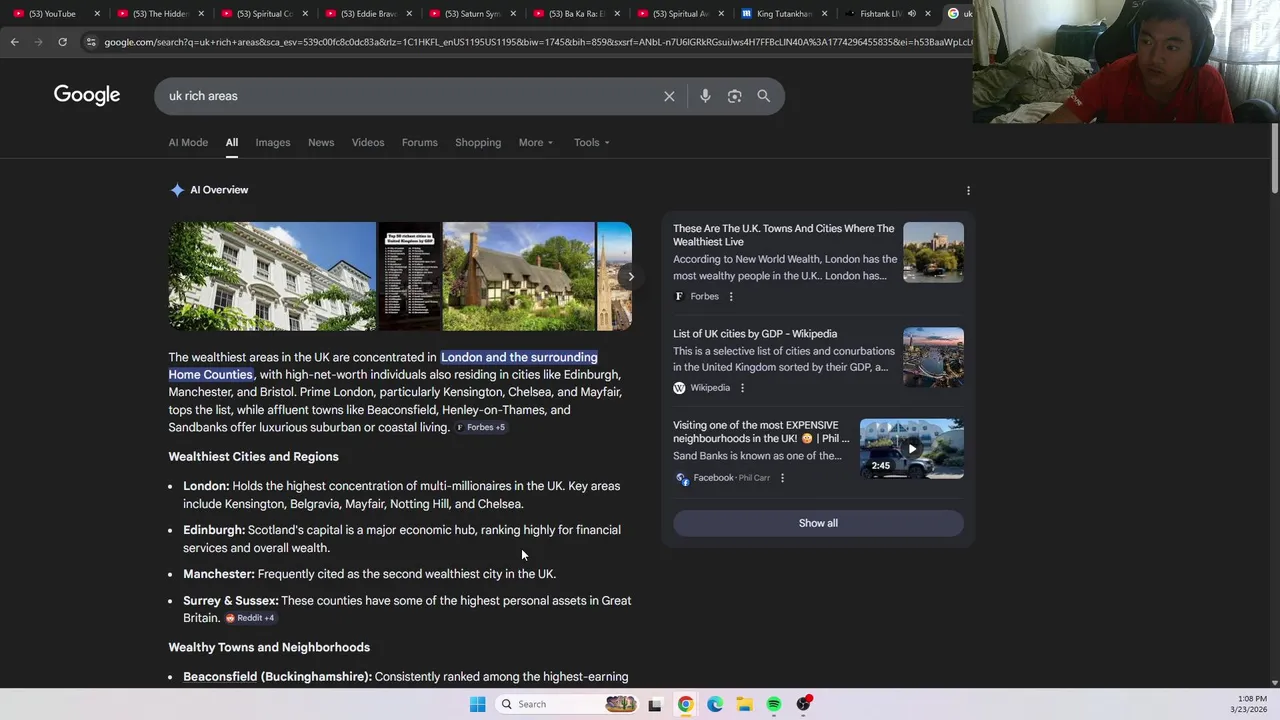Open Sandbanks expensive neighbourhoods video link
1280x720 pixels.
(x=760, y=432)
